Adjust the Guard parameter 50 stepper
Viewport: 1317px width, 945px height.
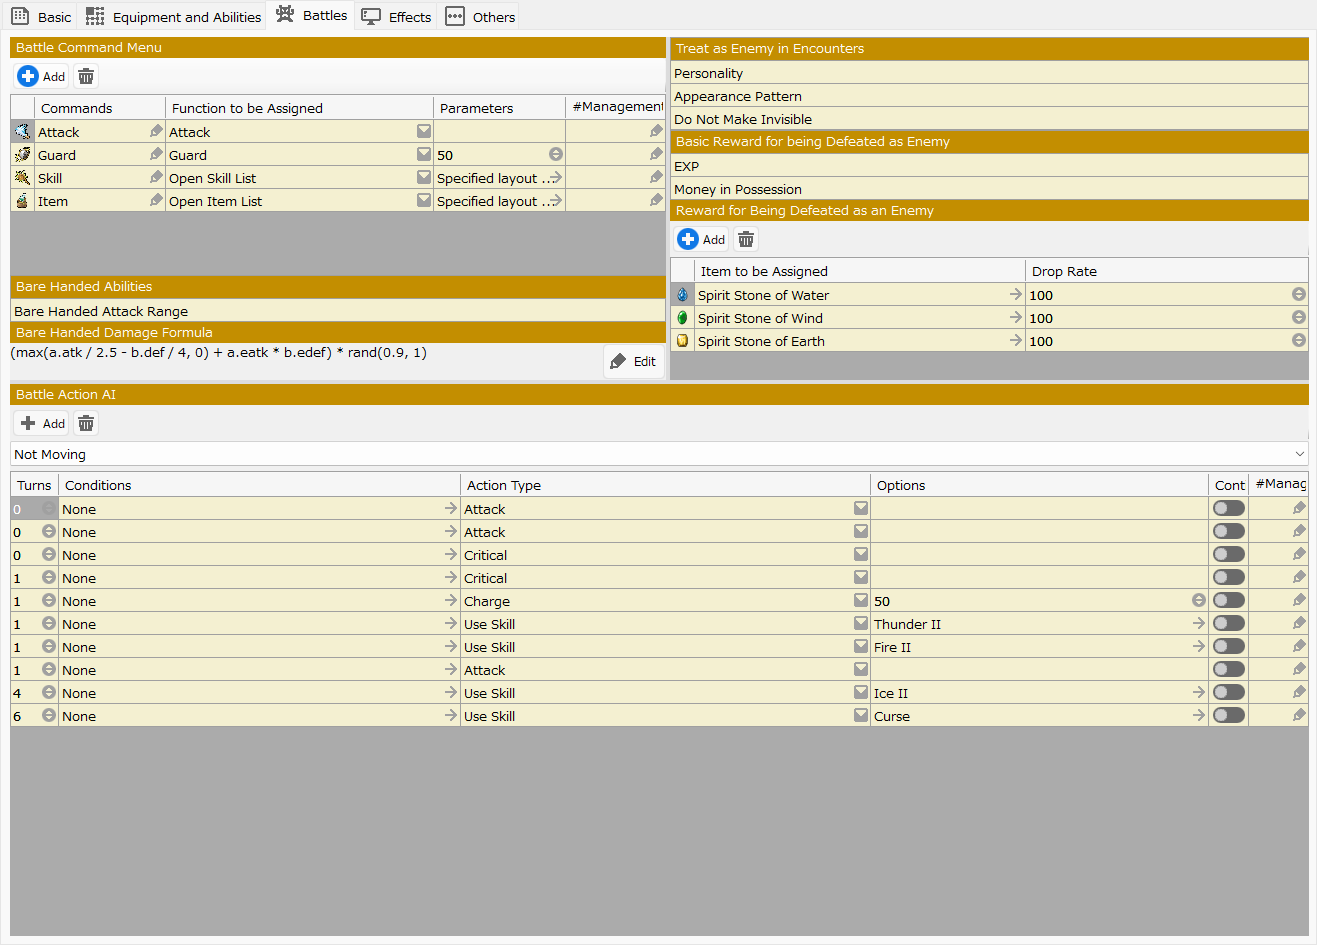[x=555, y=155]
